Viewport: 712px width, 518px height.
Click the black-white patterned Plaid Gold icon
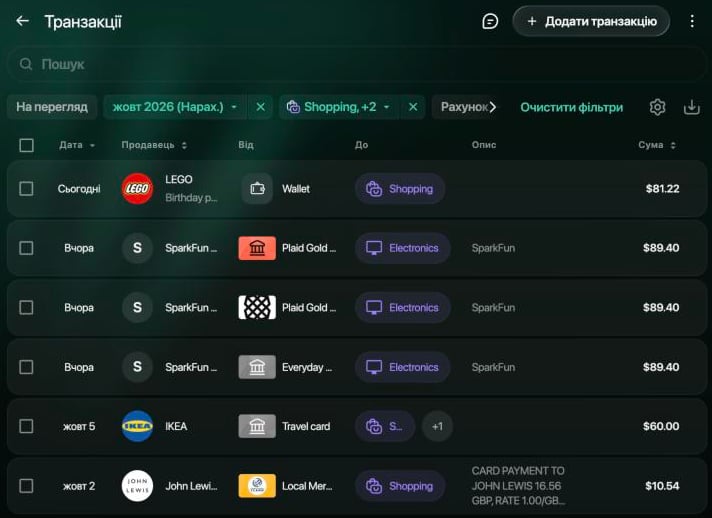(257, 307)
